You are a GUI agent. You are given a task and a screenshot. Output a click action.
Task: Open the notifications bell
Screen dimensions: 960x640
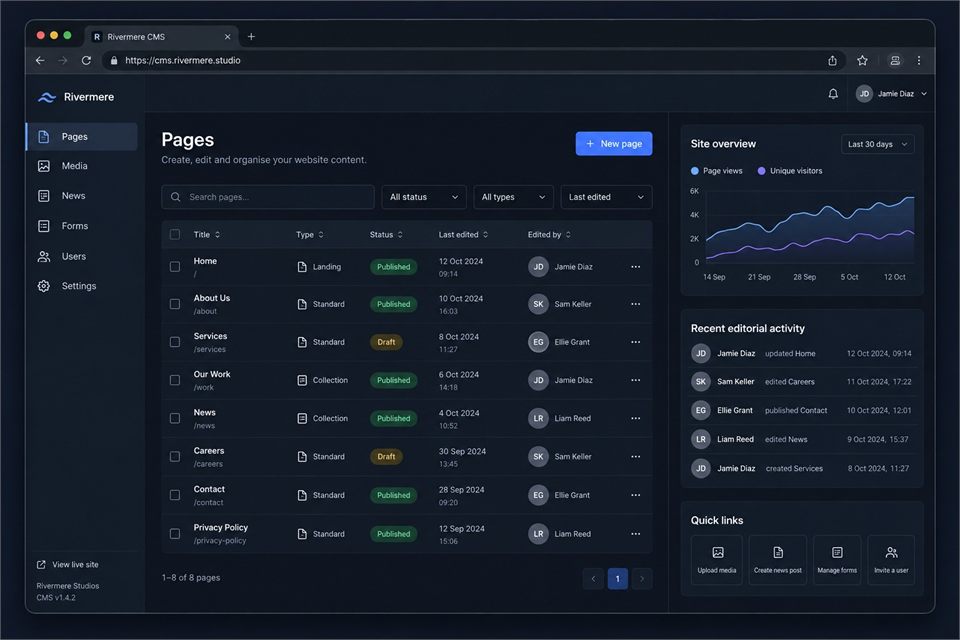point(833,94)
